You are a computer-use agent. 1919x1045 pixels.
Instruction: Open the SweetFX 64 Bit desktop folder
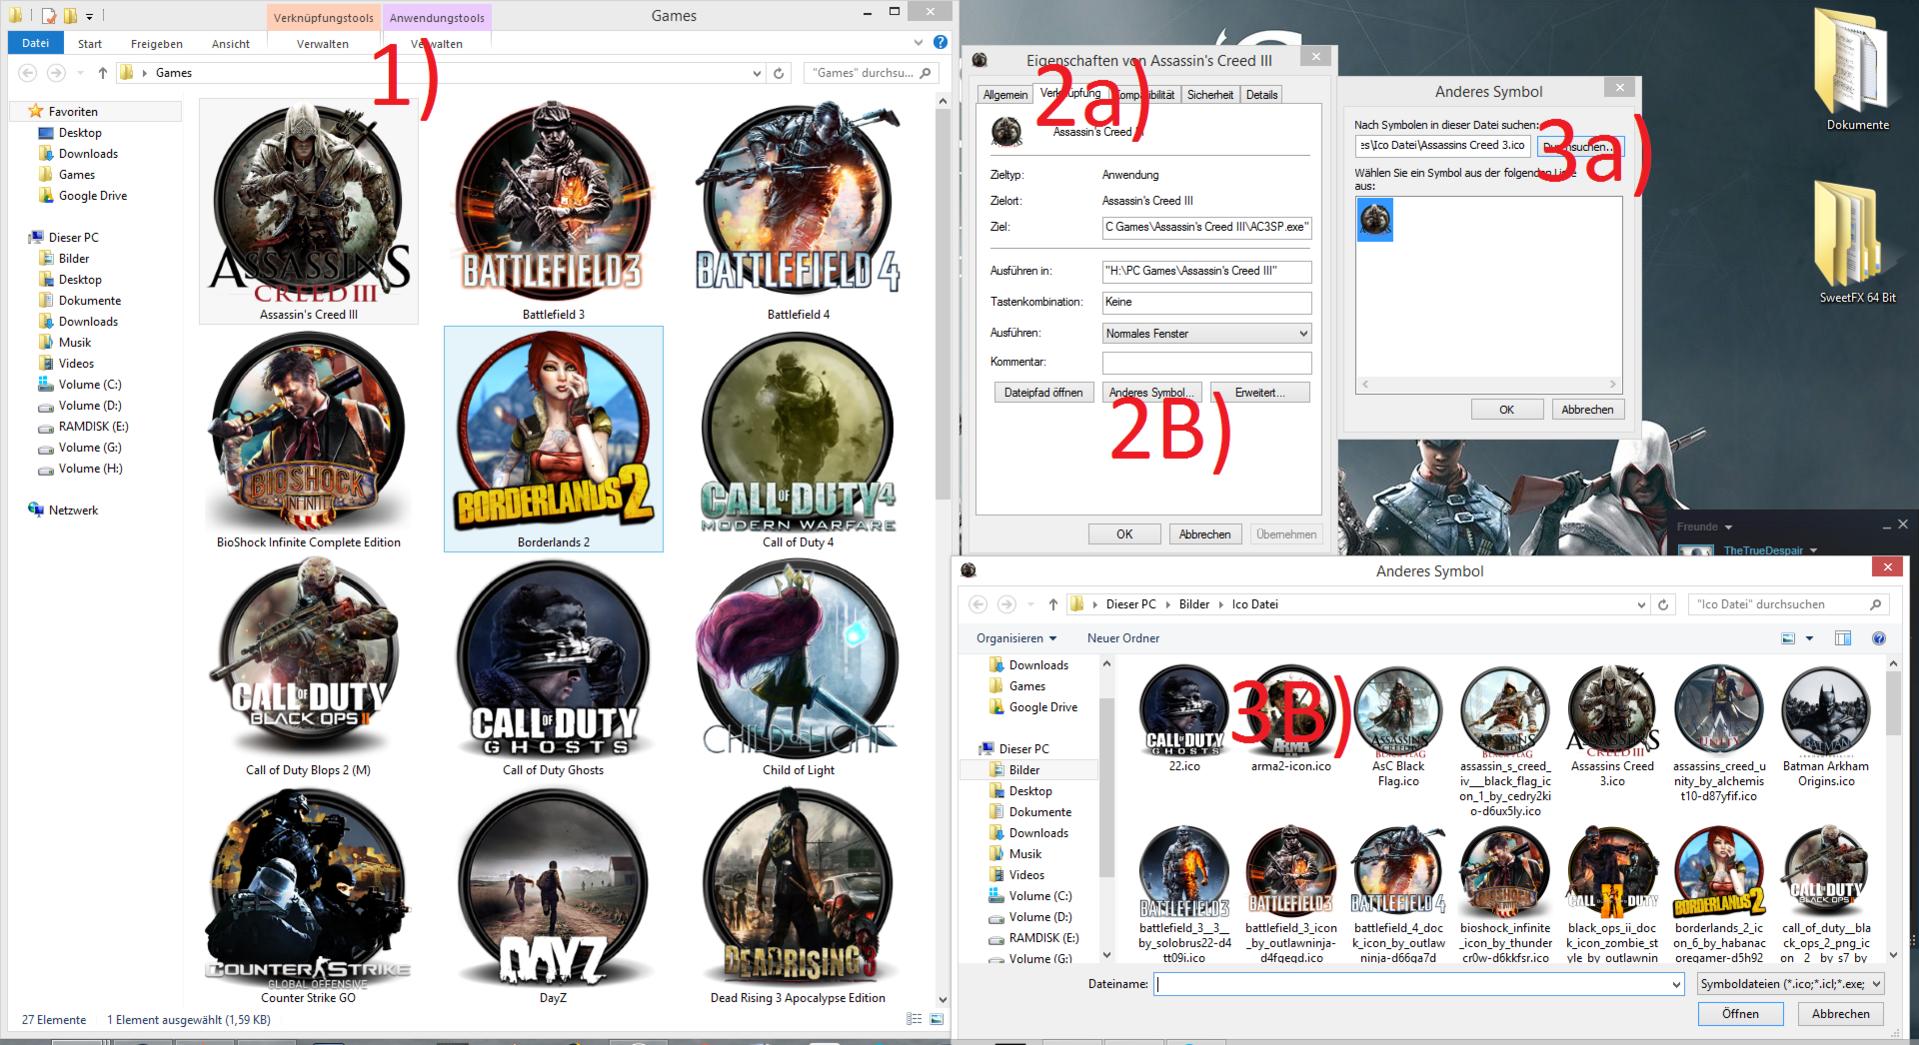[1857, 243]
